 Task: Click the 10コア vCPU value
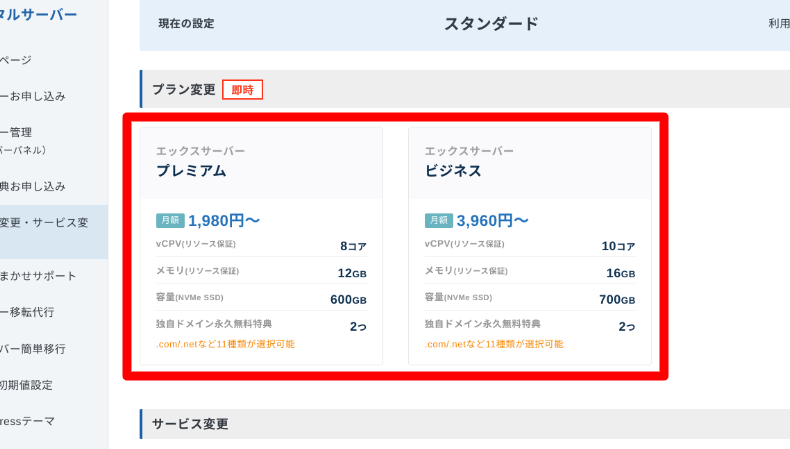tap(618, 246)
